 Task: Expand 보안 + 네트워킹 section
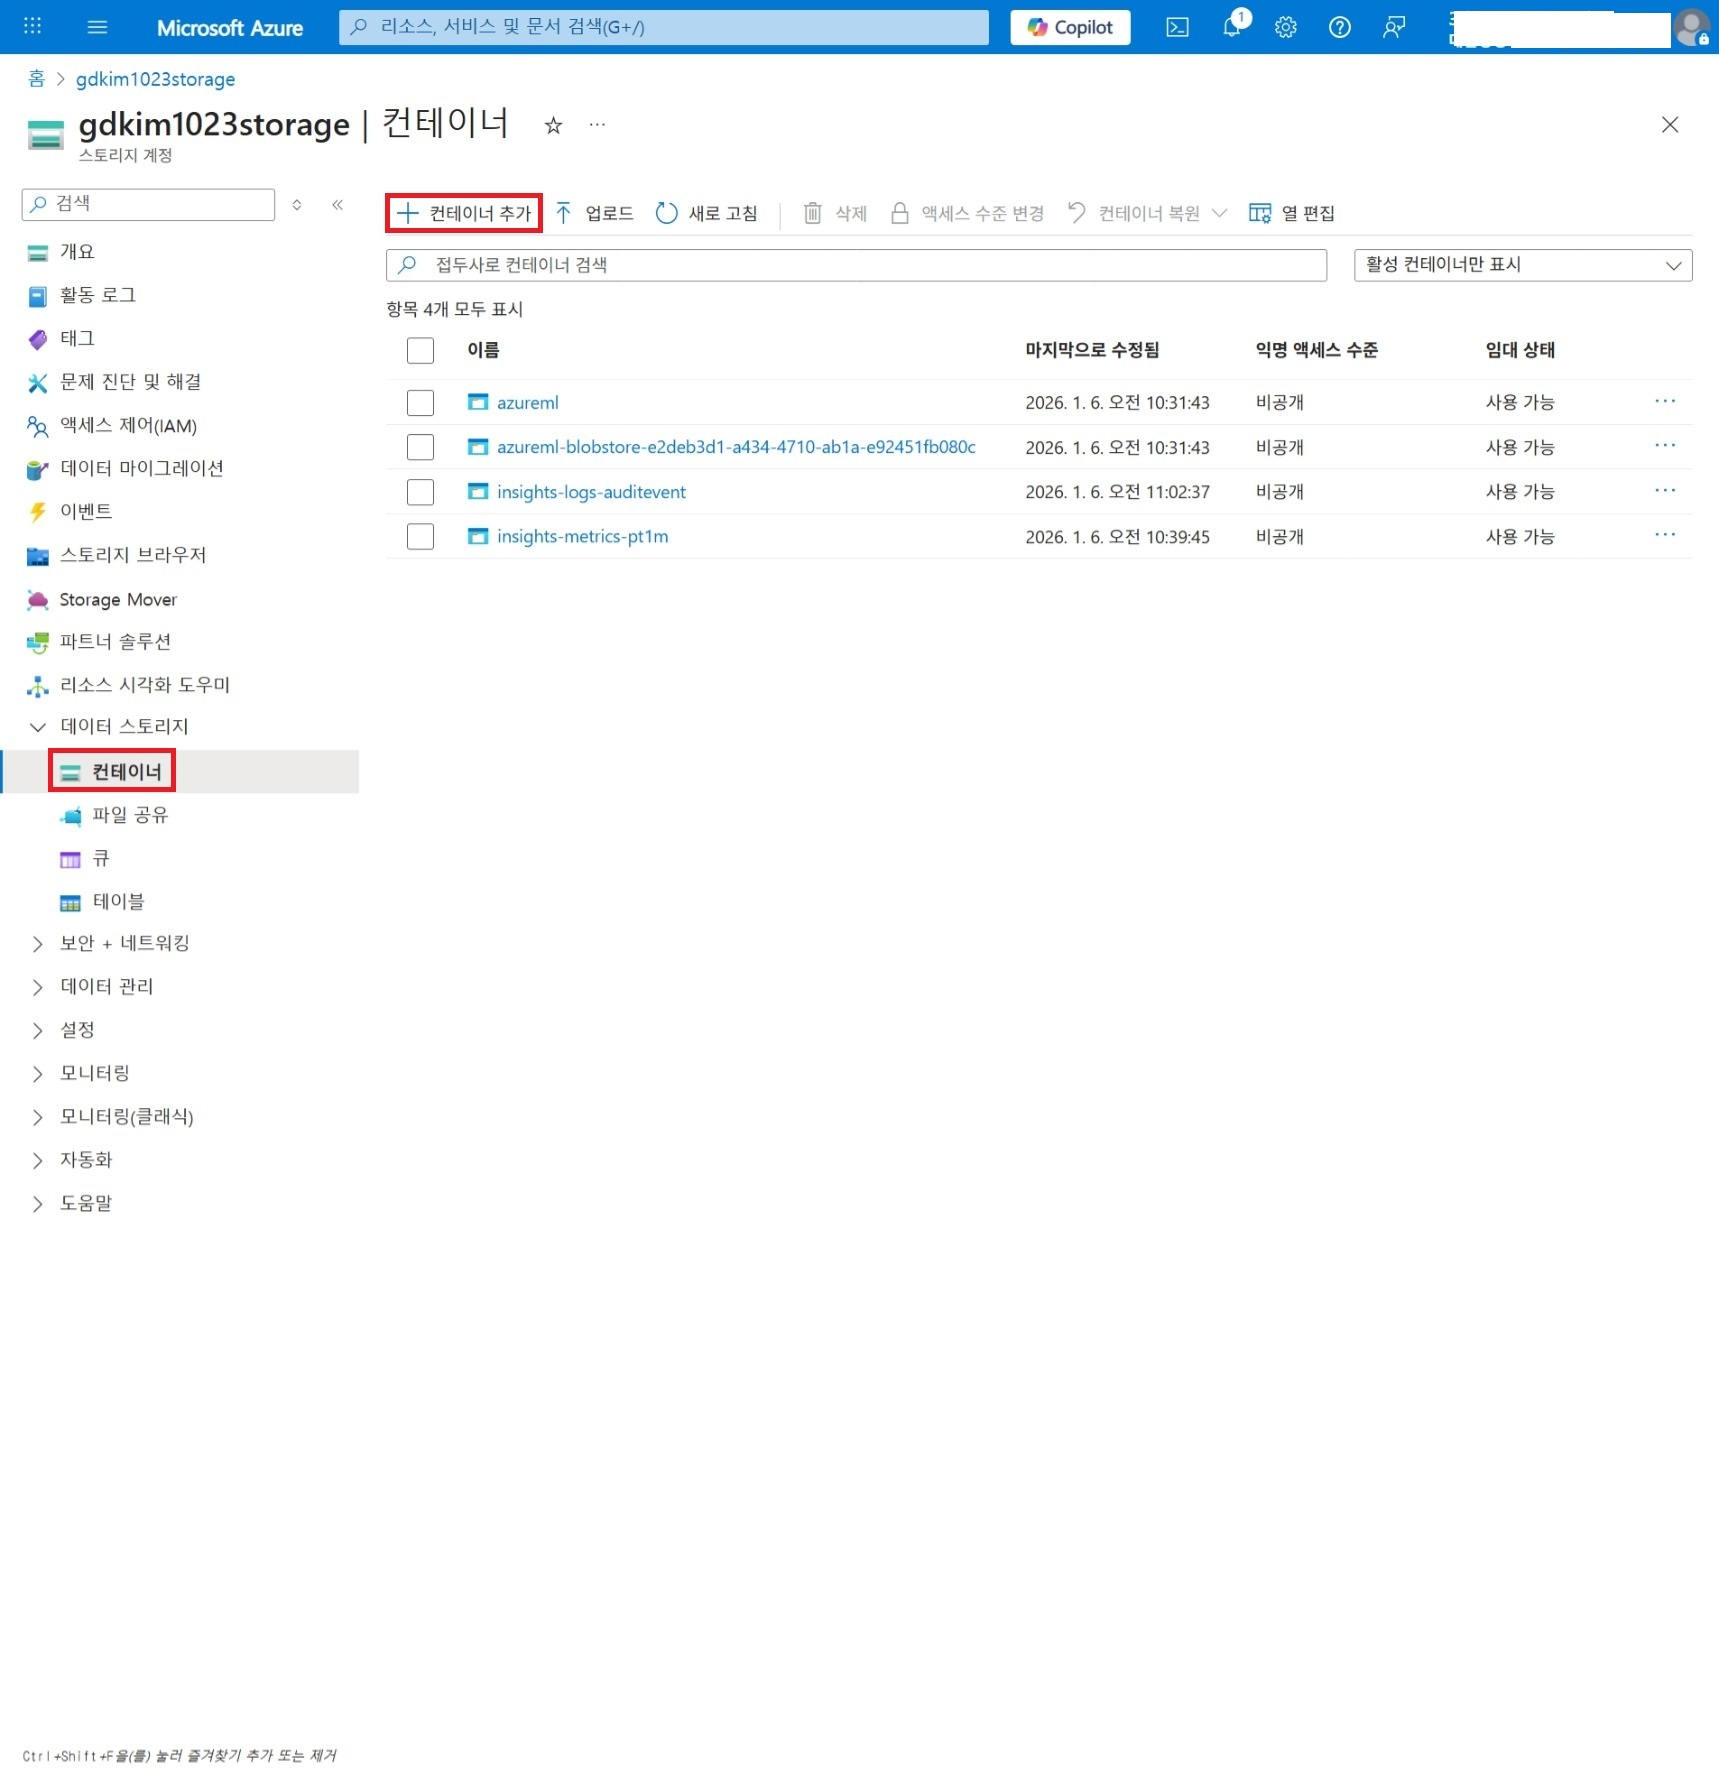38,944
